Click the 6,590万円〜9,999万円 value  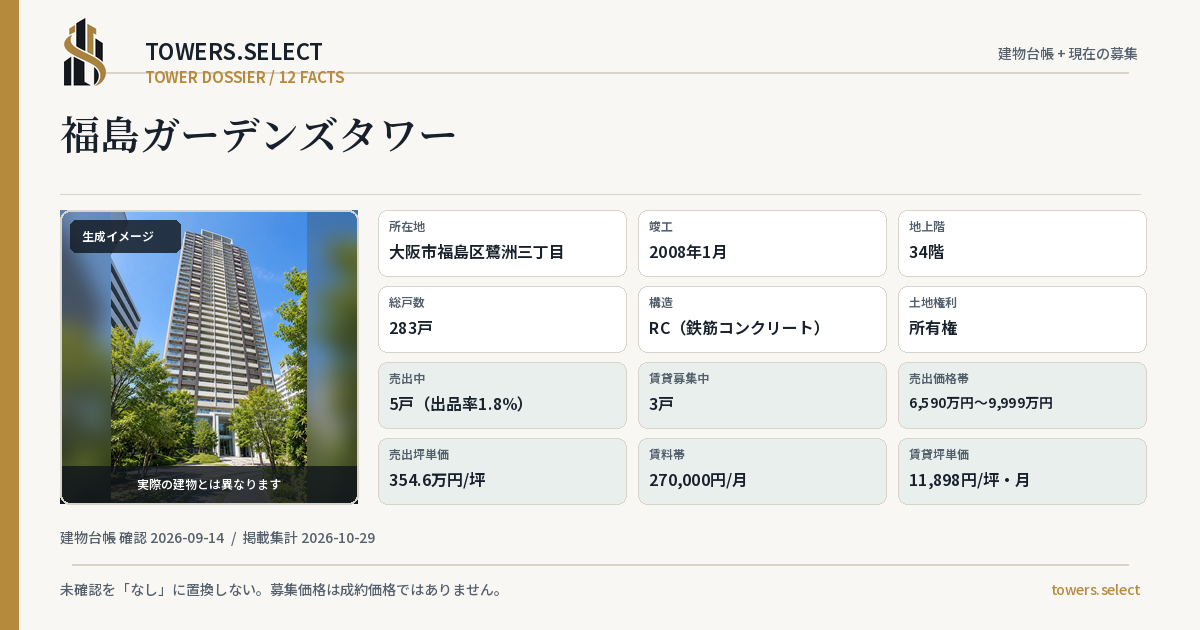981,403
